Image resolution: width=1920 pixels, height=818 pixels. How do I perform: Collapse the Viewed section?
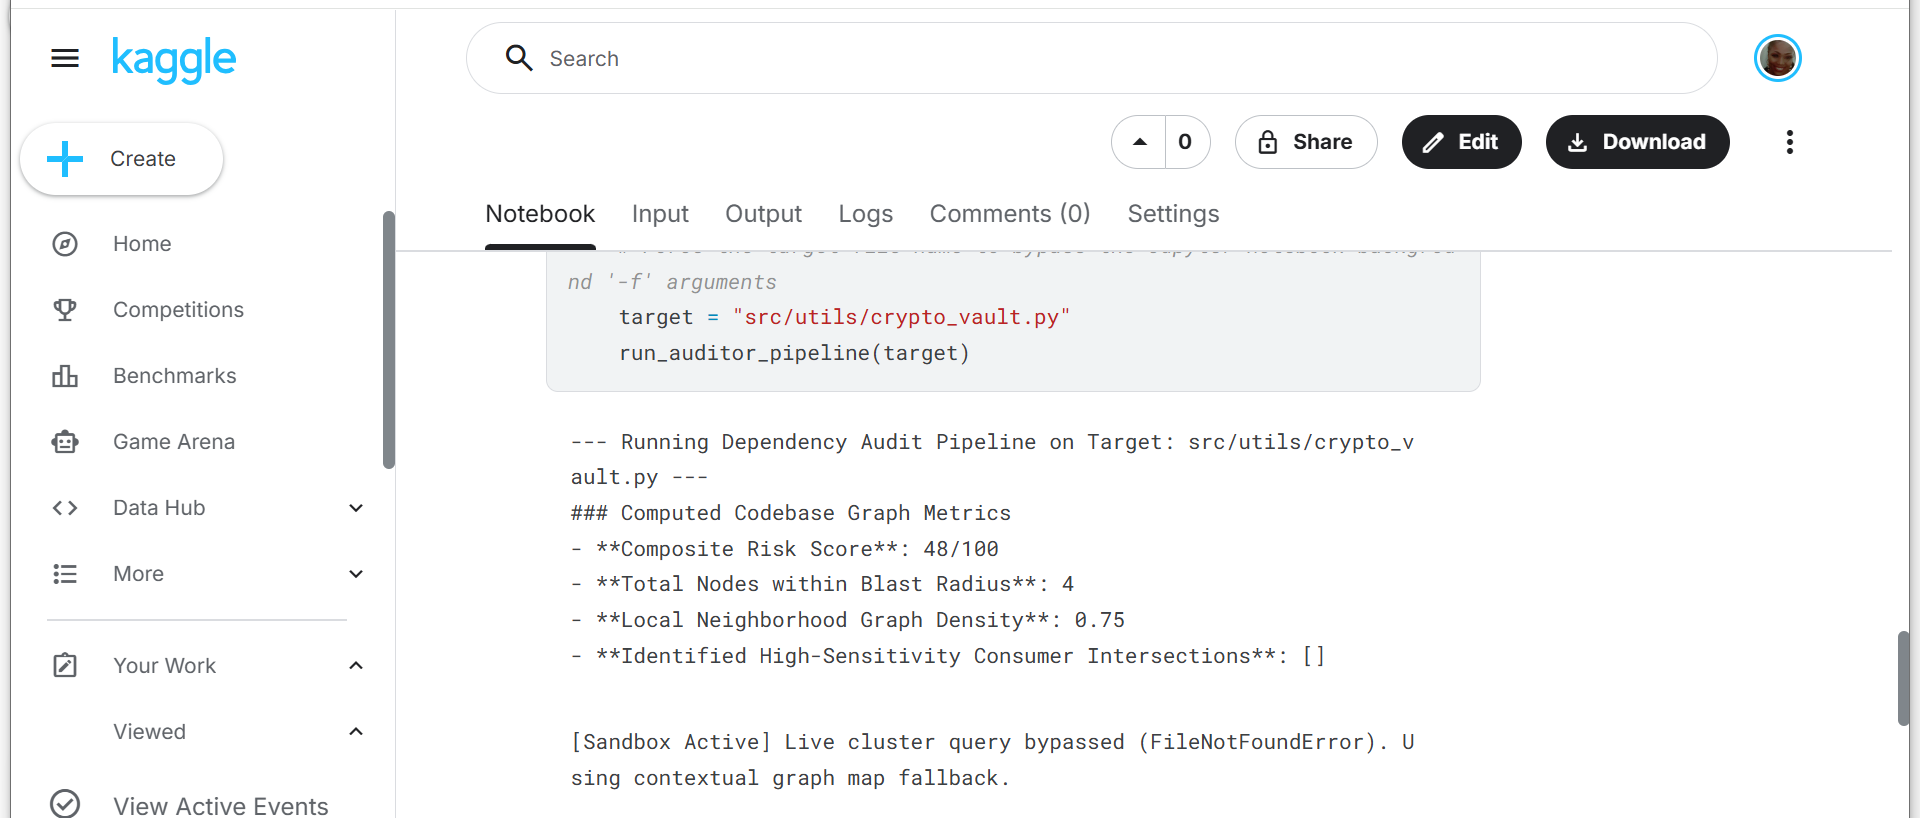356,732
